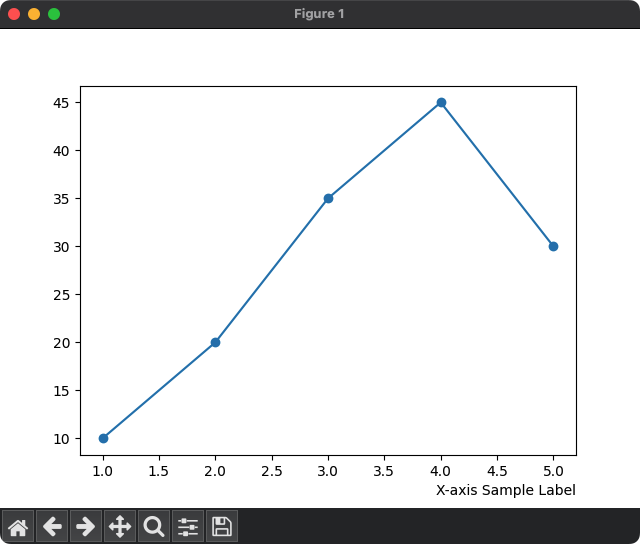Reset the plot with the Home icon
This screenshot has width=640, height=544.
18,526
